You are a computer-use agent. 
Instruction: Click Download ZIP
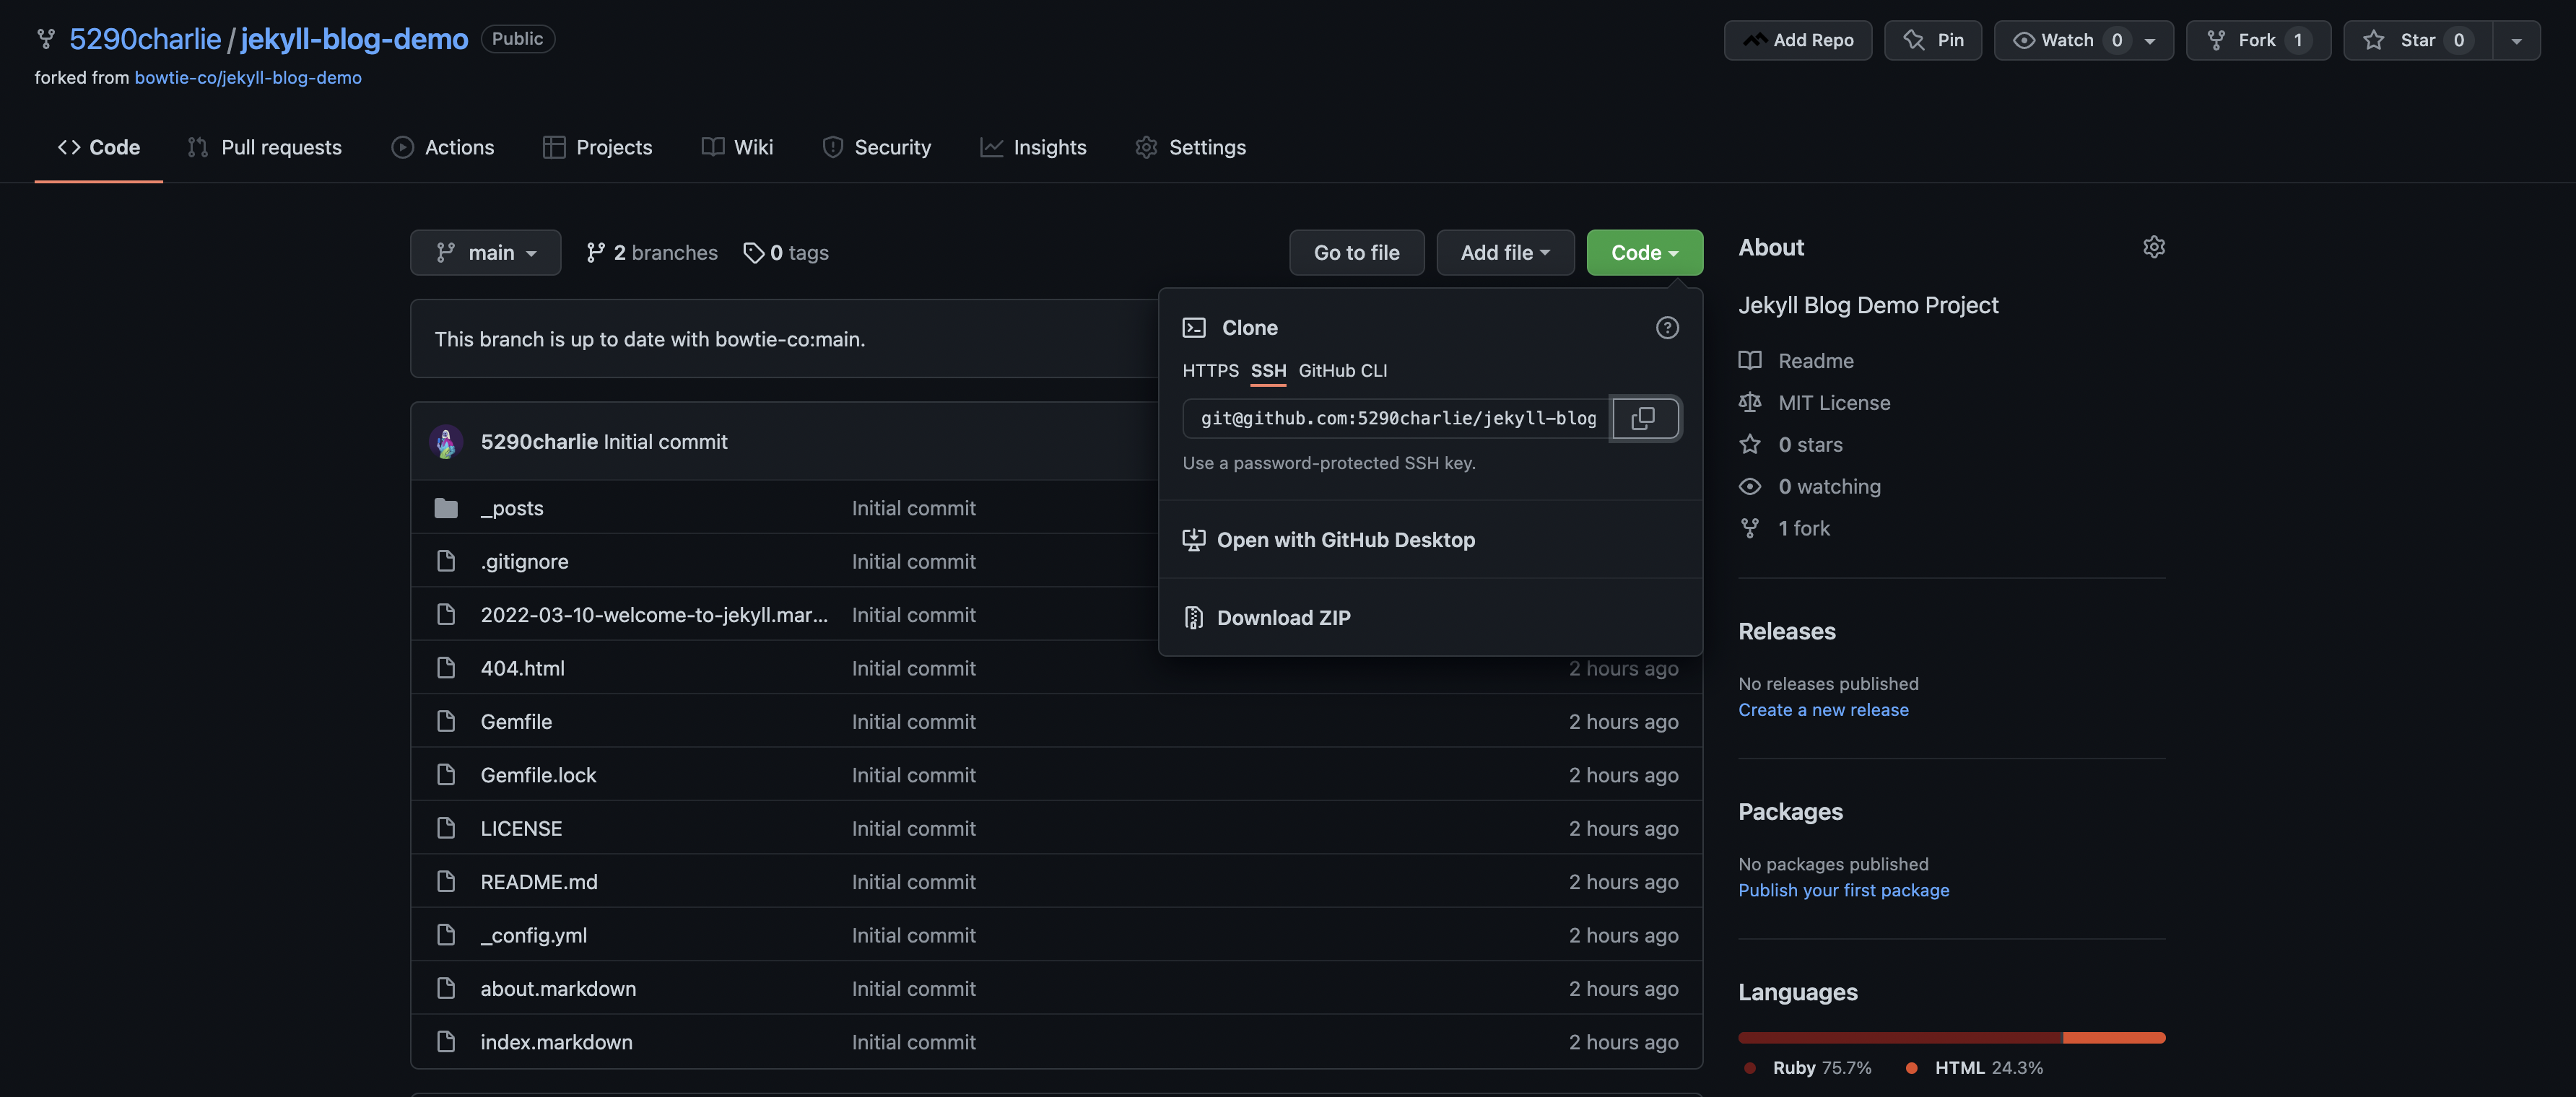tap(1283, 618)
